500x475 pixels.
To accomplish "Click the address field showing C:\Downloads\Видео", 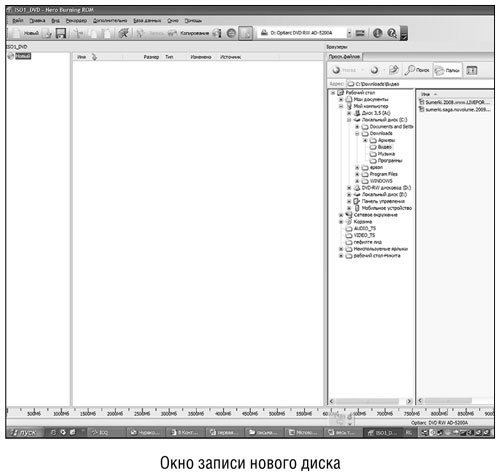I will pos(420,84).
